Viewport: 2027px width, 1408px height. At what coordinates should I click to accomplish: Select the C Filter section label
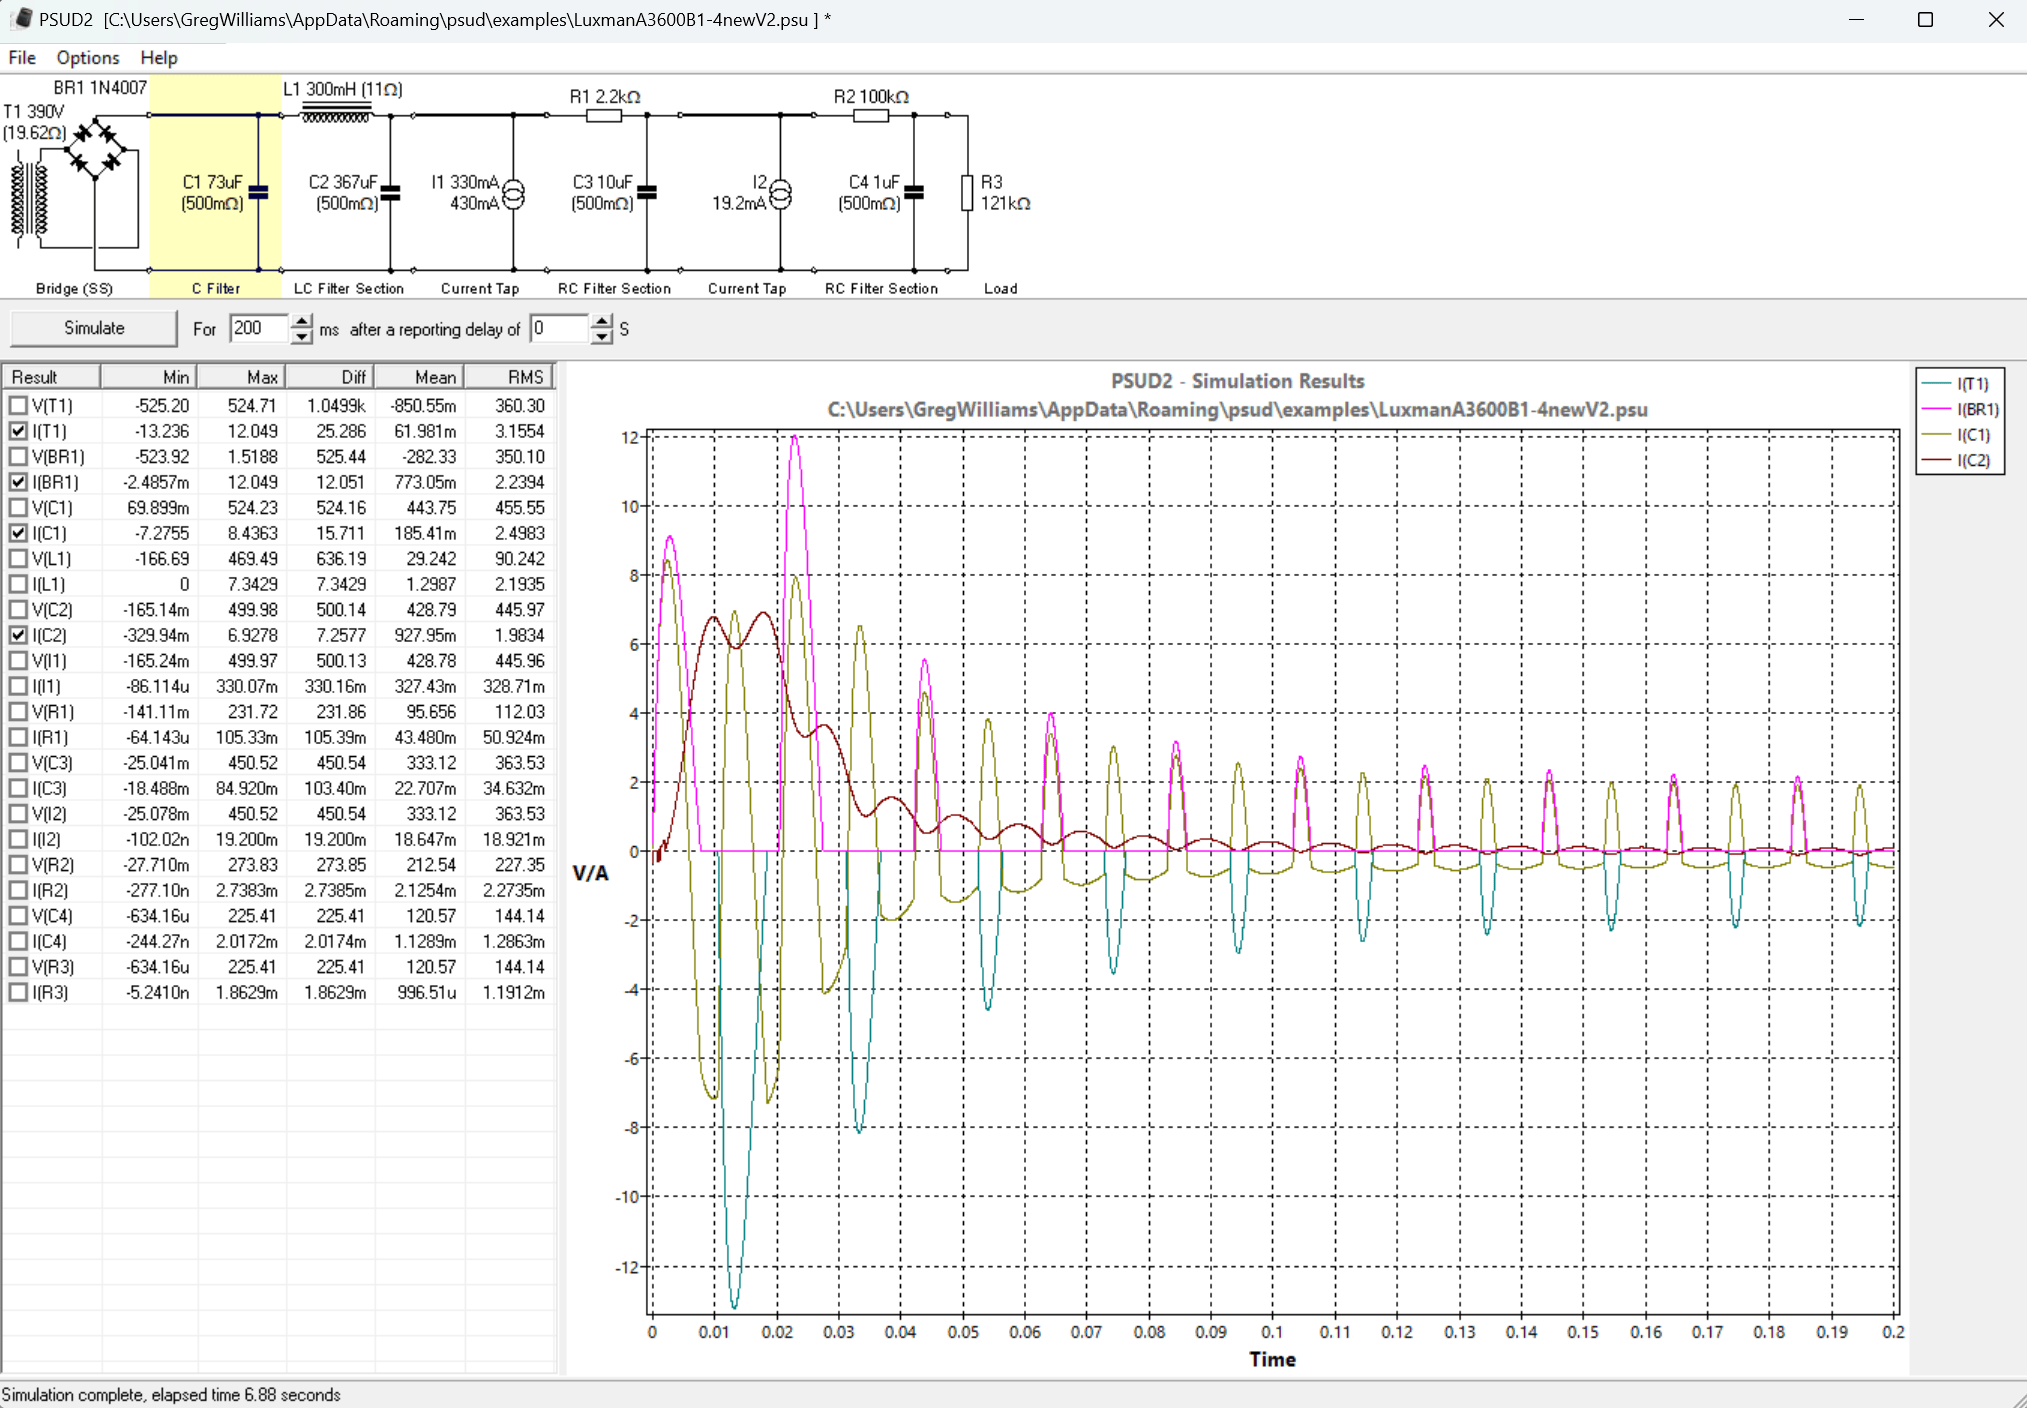(x=216, y=289)
